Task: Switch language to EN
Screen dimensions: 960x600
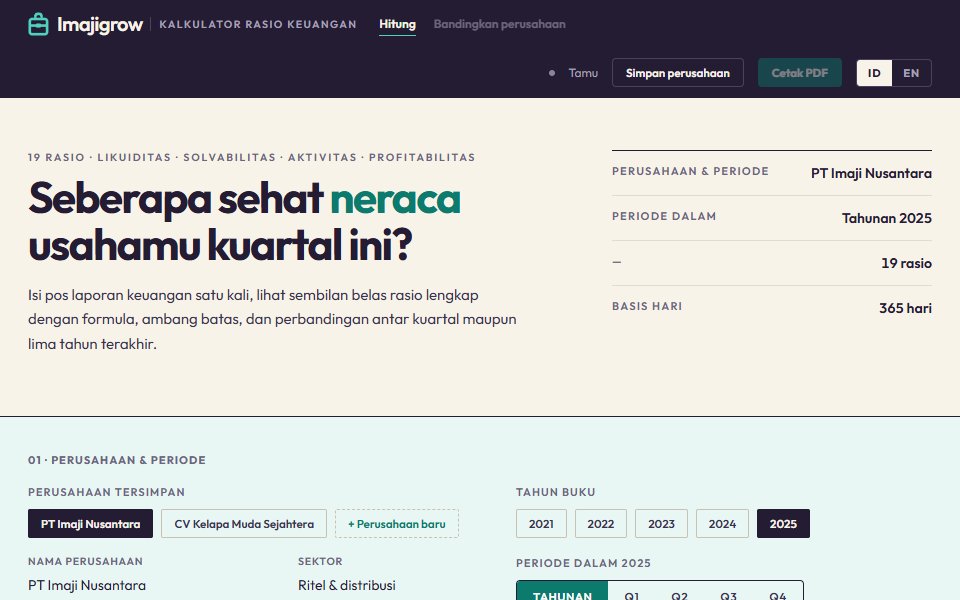Action: (x=911, y=73)
